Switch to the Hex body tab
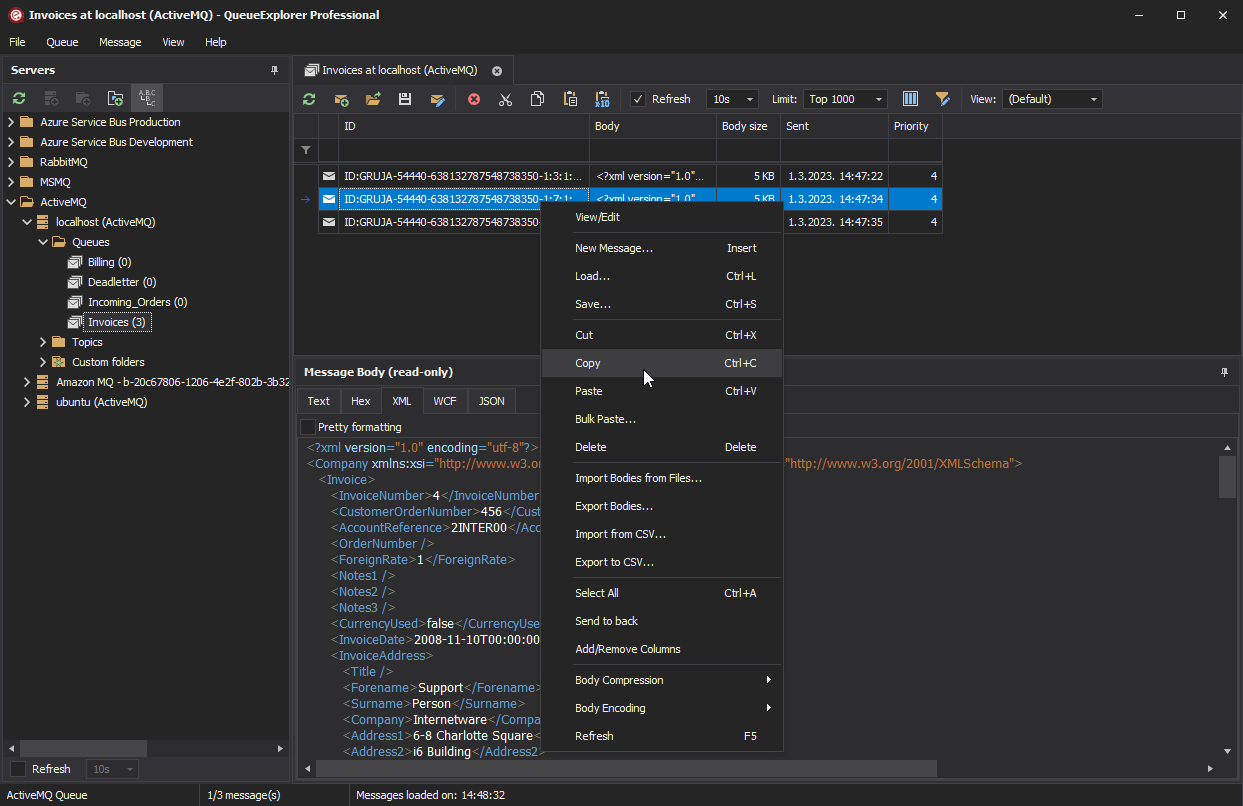Screen dimensions: 1243x806 coord(360,400)
